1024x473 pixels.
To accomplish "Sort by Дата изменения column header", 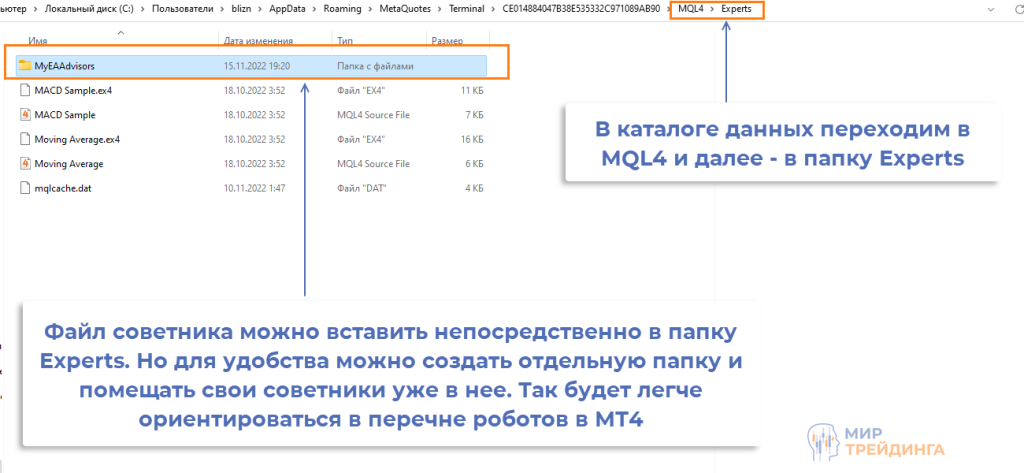I will 259,41.
